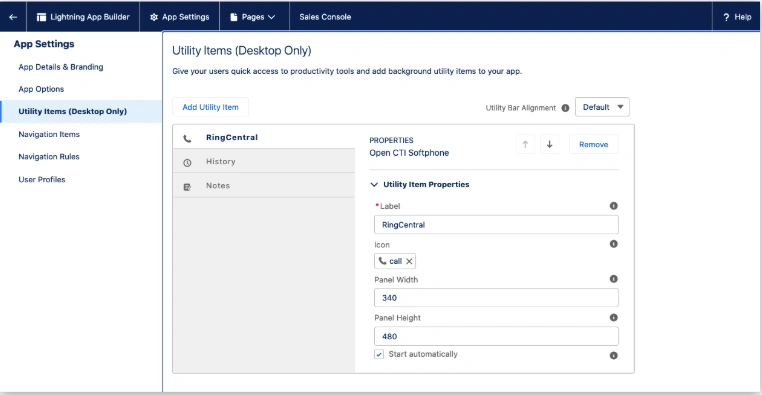Click the Notes icon

[x=187, y=187]
